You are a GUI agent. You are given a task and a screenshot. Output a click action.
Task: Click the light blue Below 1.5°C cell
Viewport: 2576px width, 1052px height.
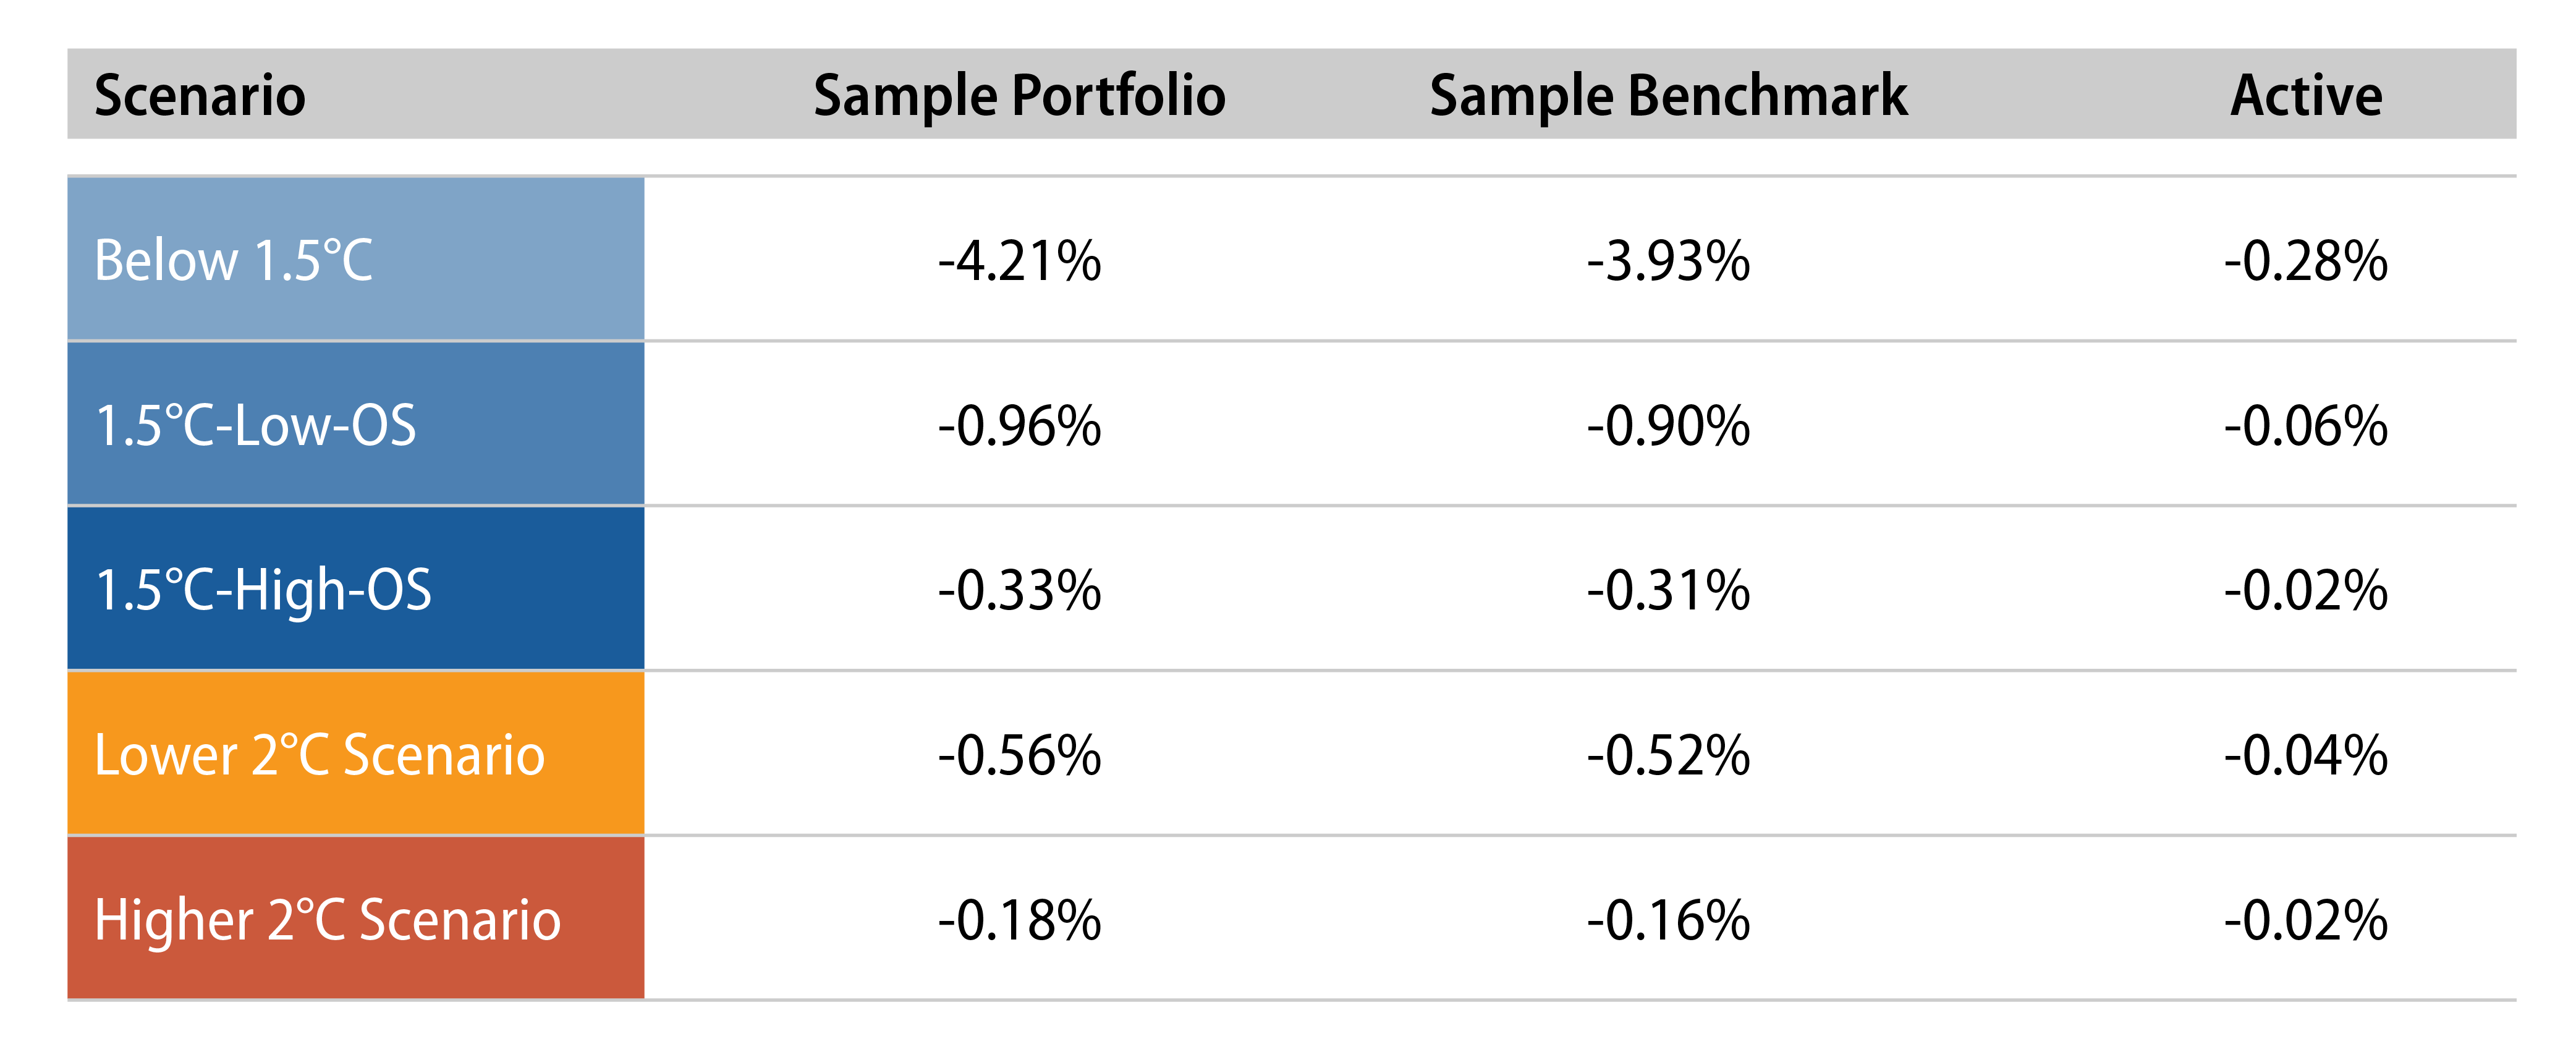(x=355, y=260)
